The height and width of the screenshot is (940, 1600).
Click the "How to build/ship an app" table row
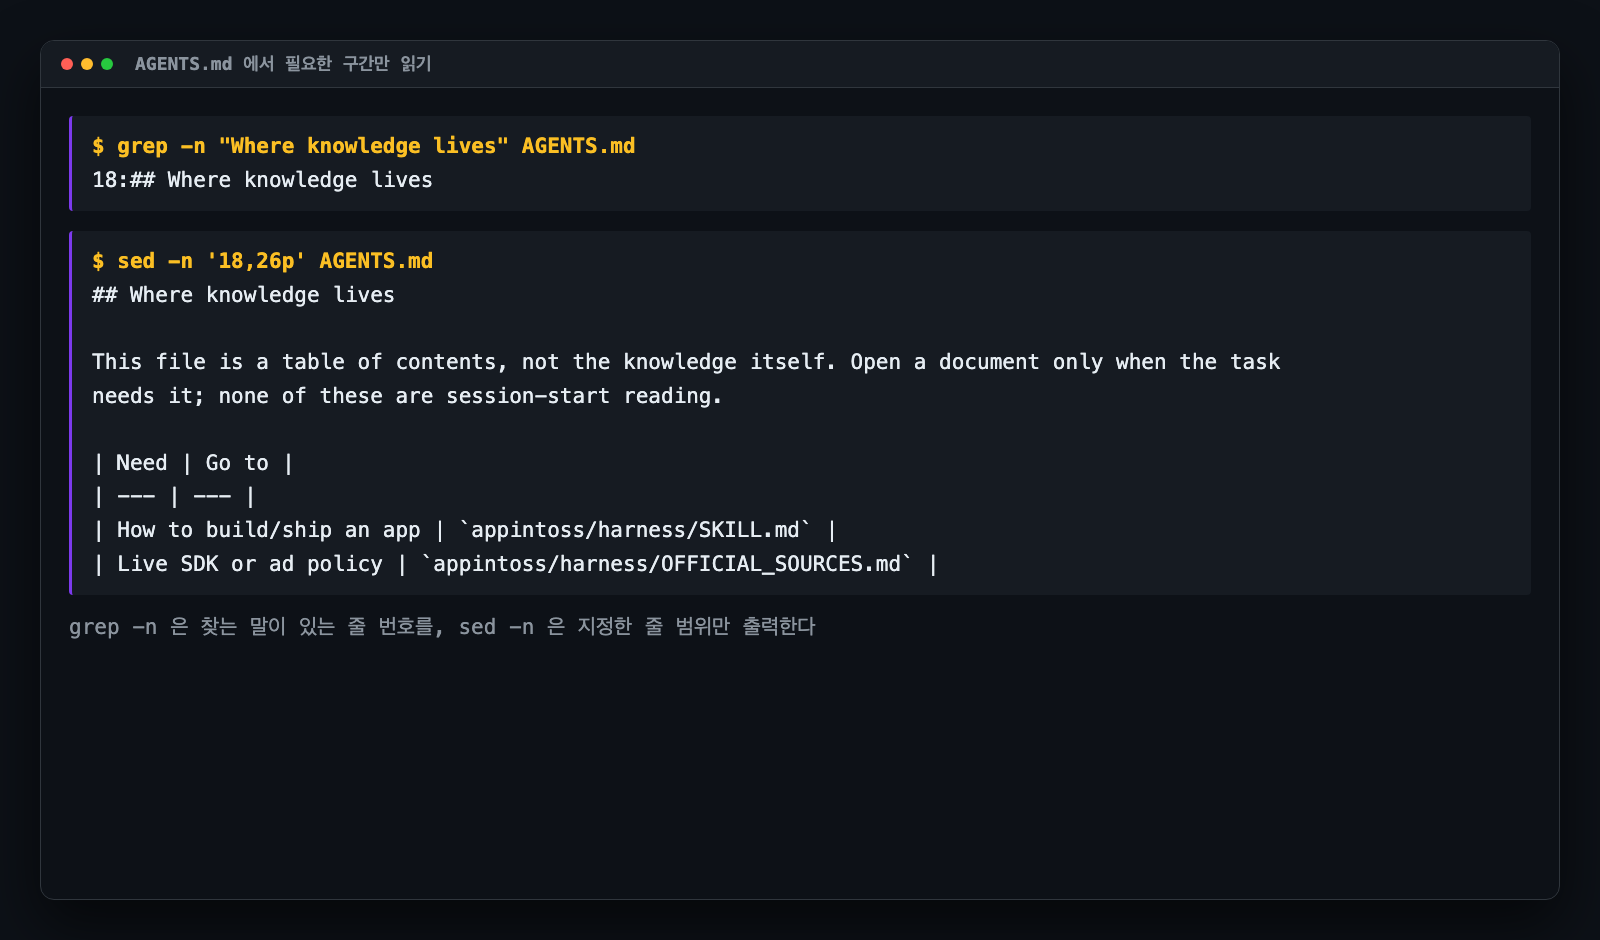point(464,530)
